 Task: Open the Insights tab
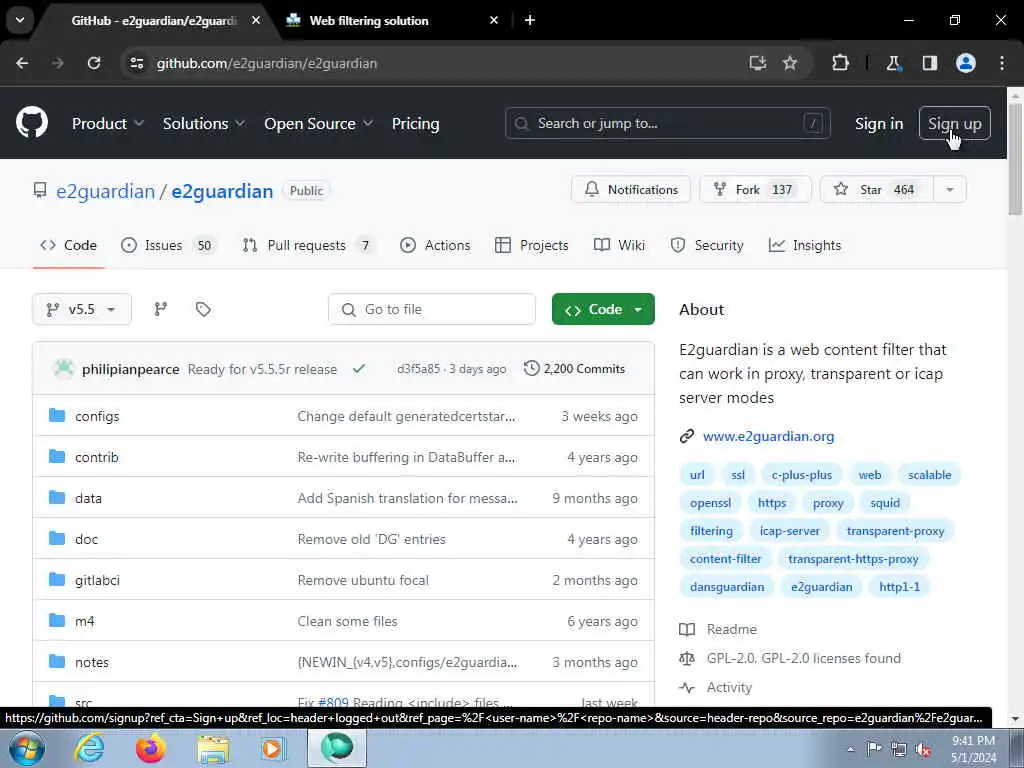pos(805,245)
